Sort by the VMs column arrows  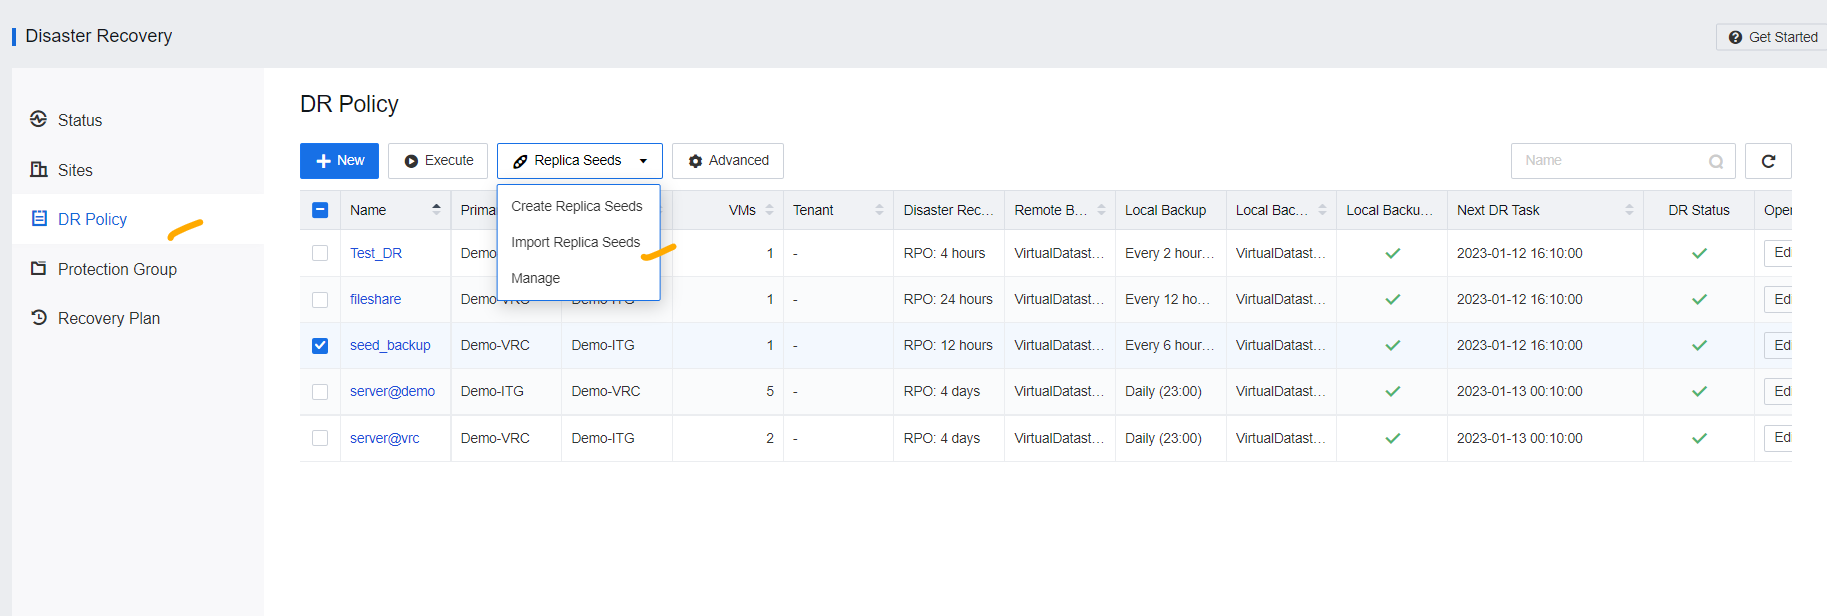tap(769, 210)
